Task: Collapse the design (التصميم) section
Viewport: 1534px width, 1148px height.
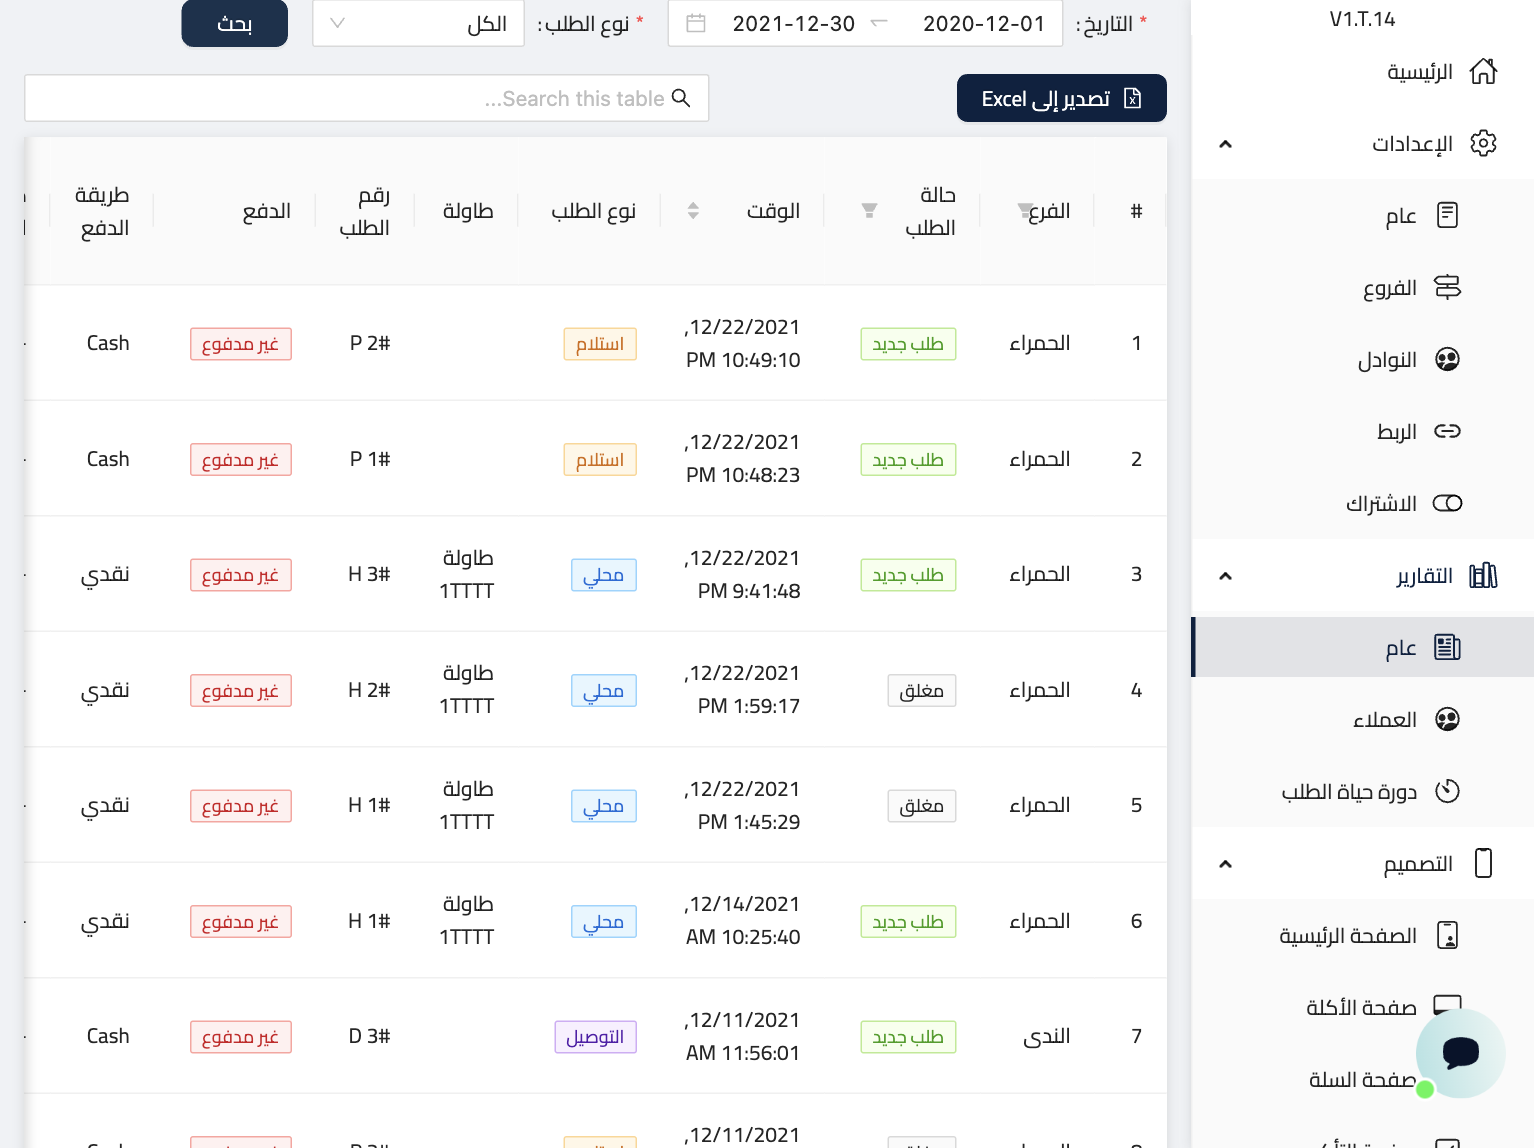Action: tap(1225, 864)
